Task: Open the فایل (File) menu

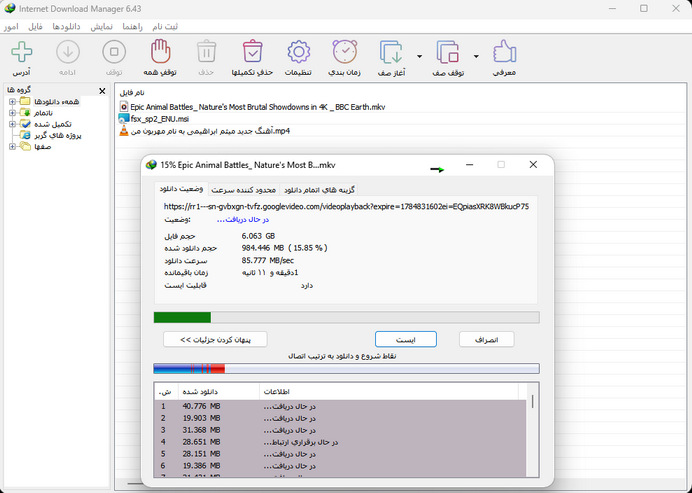Action: pos(35,27)
